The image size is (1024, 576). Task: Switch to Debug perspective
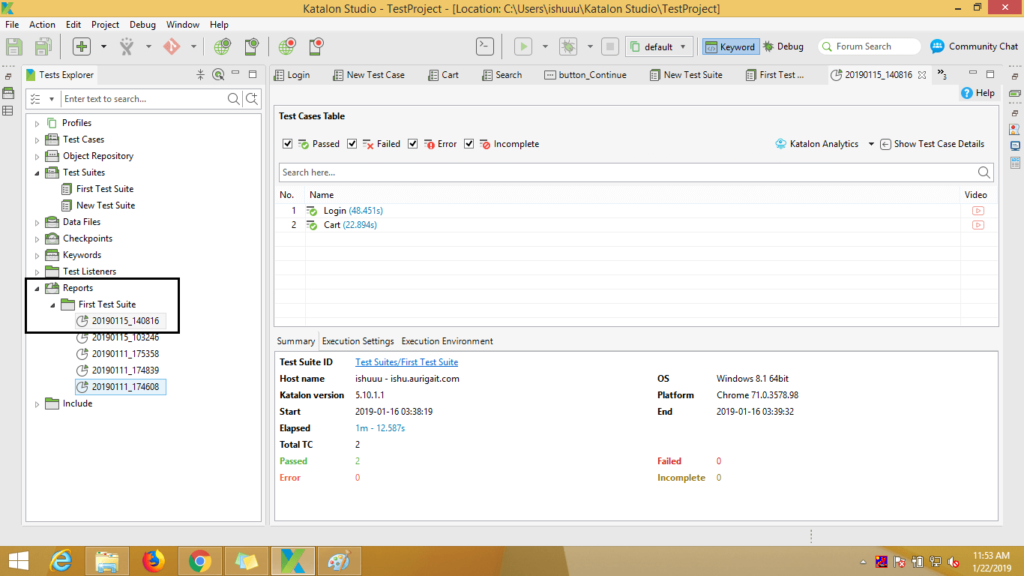coord(783,46)
